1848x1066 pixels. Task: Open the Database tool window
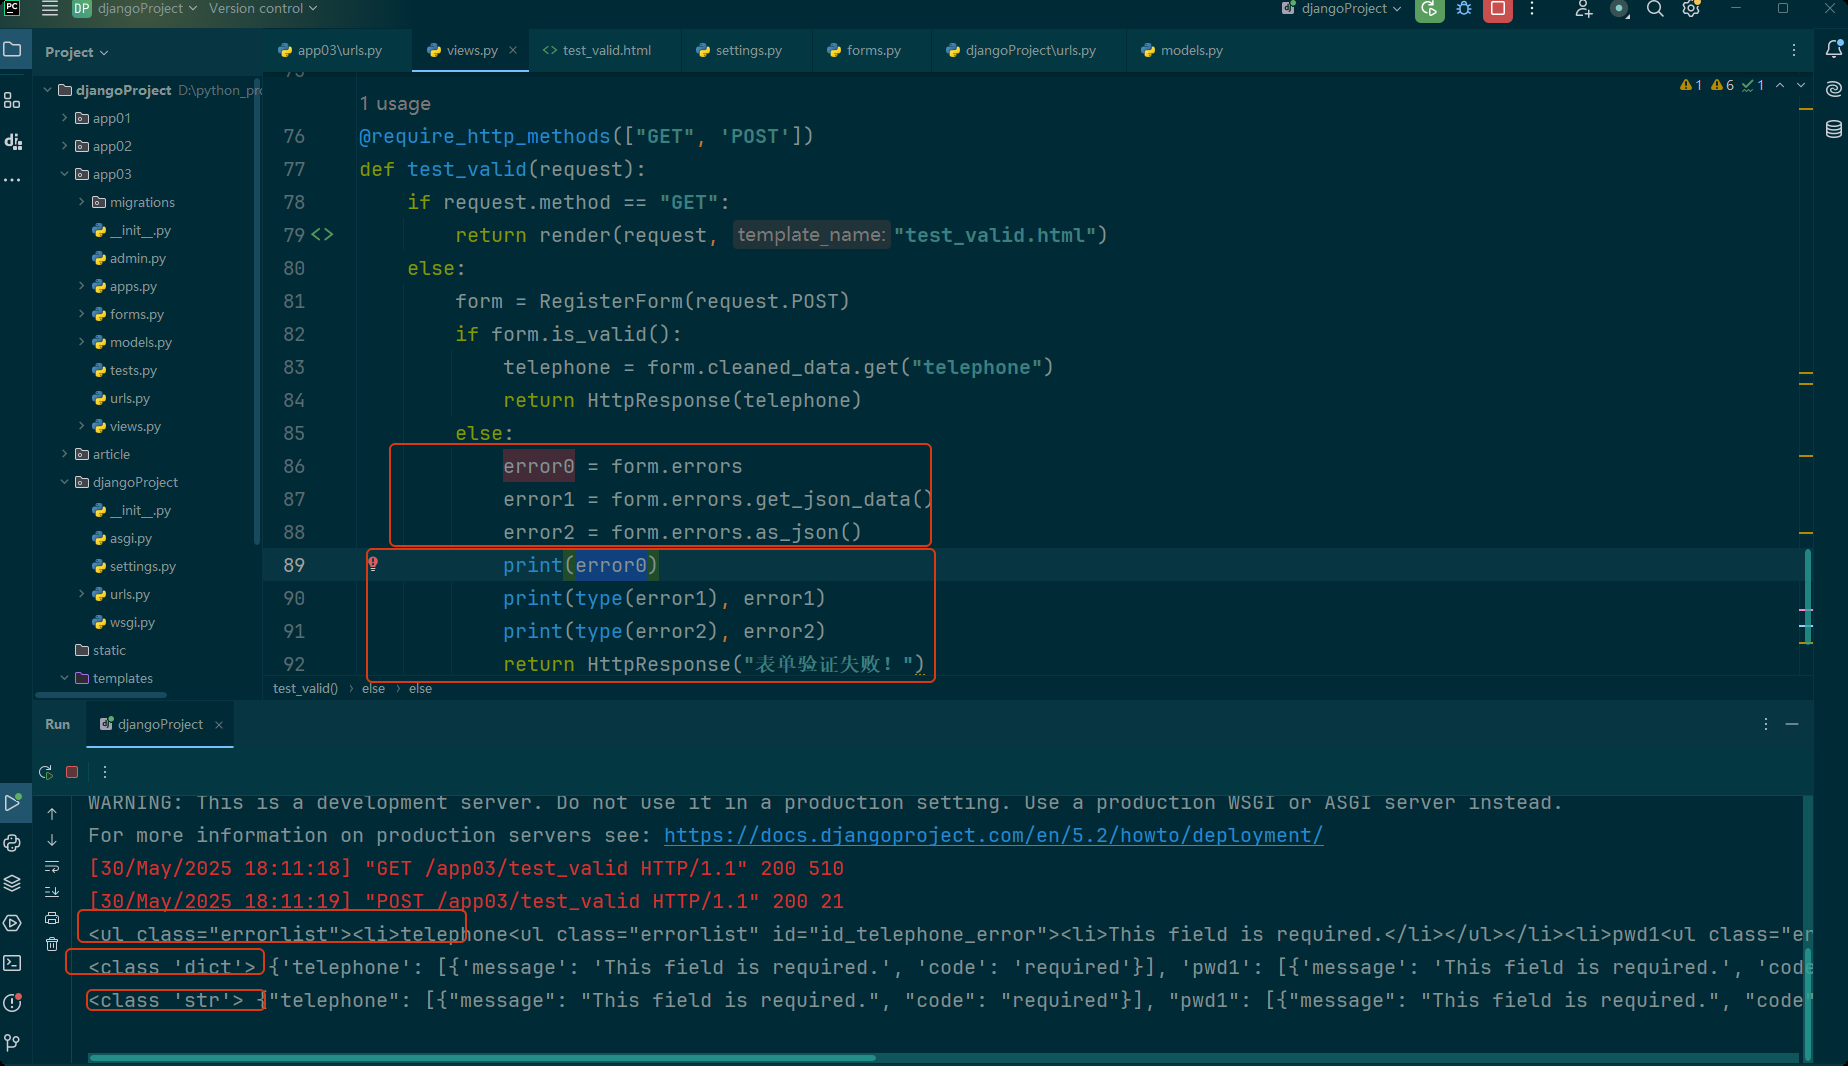coord(1834,129)
